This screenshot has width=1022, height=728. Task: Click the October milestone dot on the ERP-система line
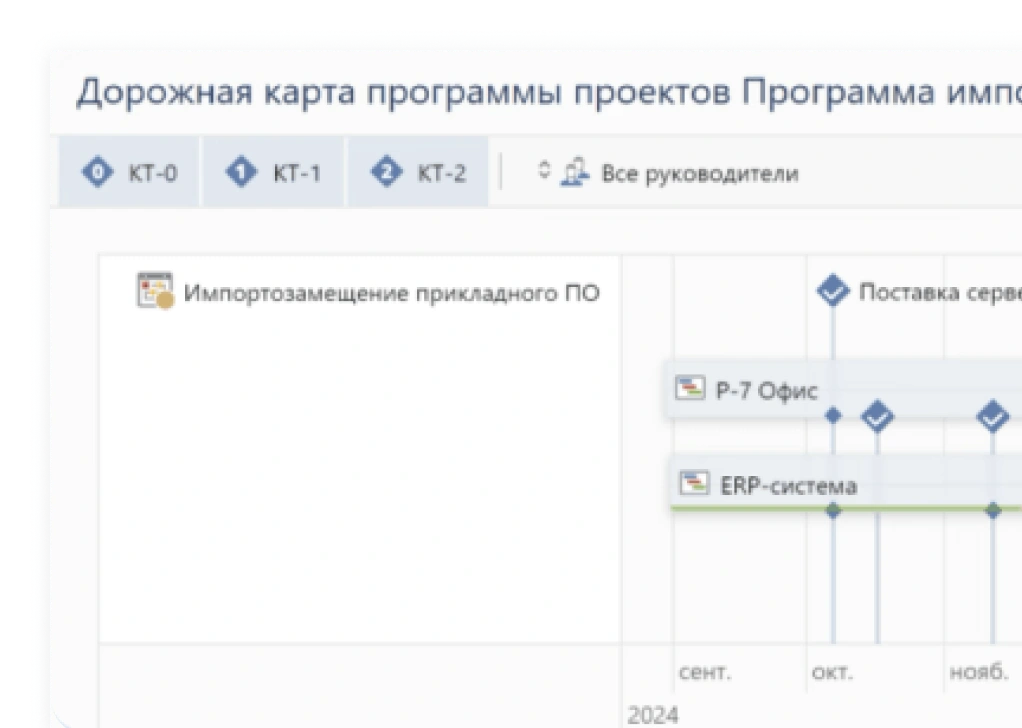[833, 511]
